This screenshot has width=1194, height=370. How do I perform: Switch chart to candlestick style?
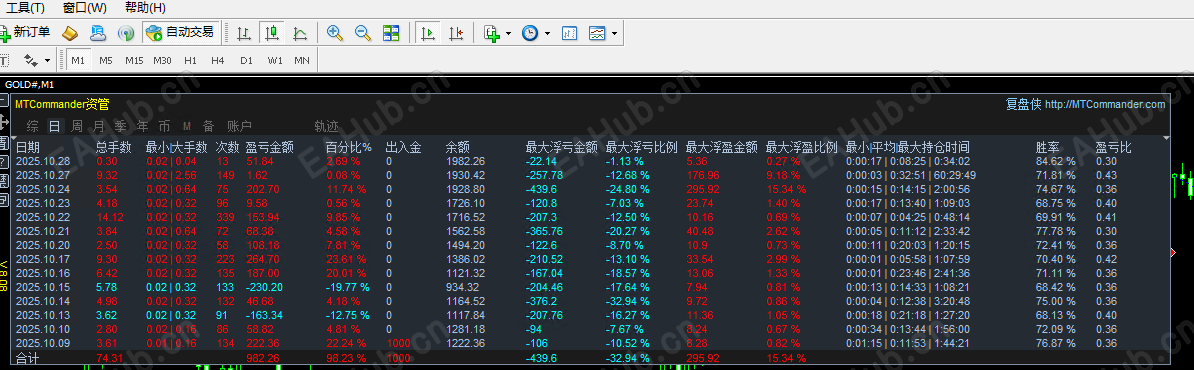click(272, 33)
